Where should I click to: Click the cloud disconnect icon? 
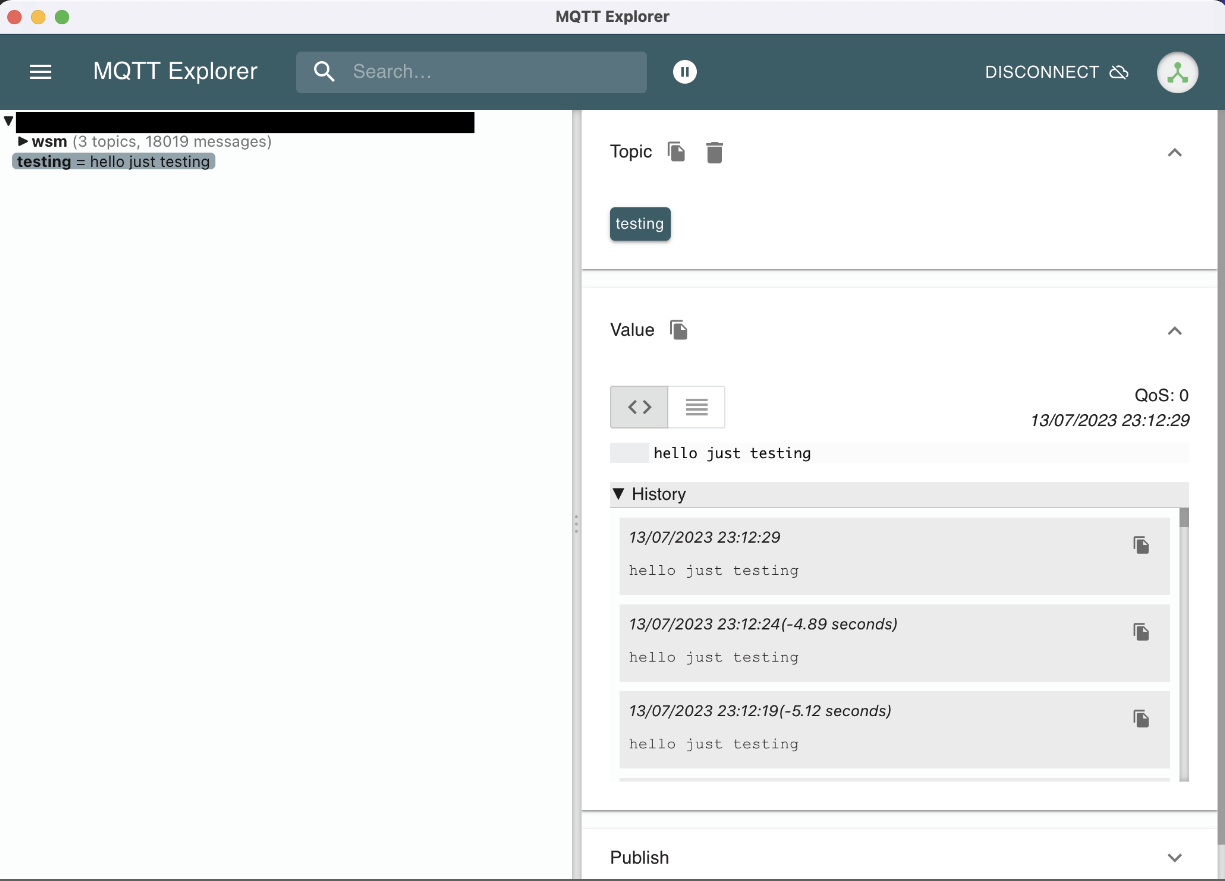1120,72
